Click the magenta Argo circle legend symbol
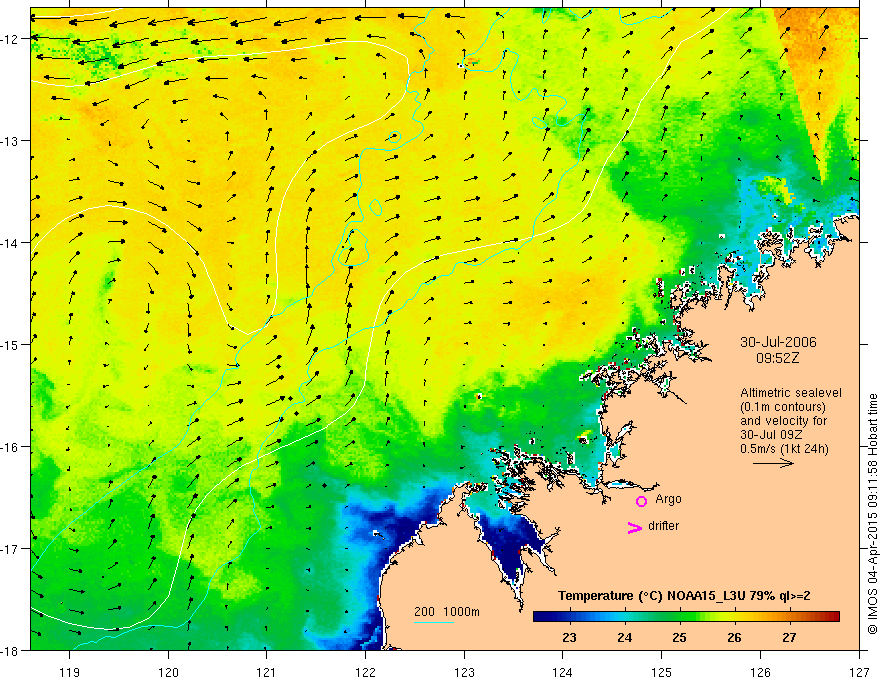Screen dimensions: 880x680 (x=641, y=501)
